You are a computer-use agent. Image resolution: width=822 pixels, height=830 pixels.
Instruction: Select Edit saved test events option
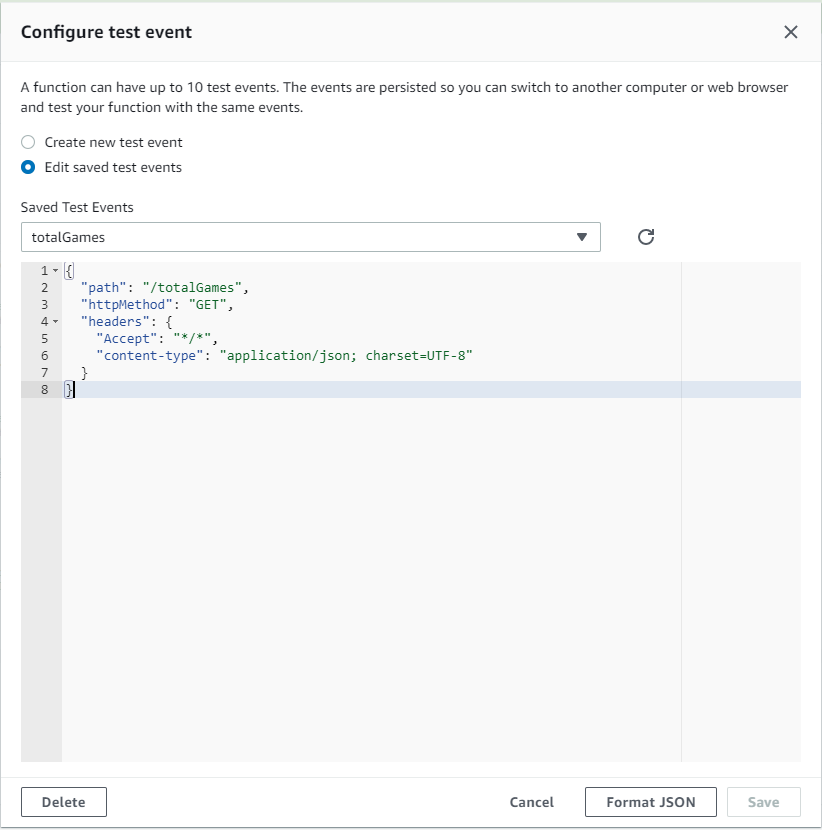28,167
